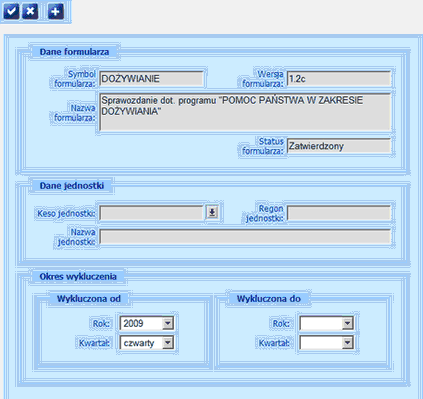Open the Keso jednostki lookup arrow button
This screenshot has height=399, width=423.
point(212,212)
